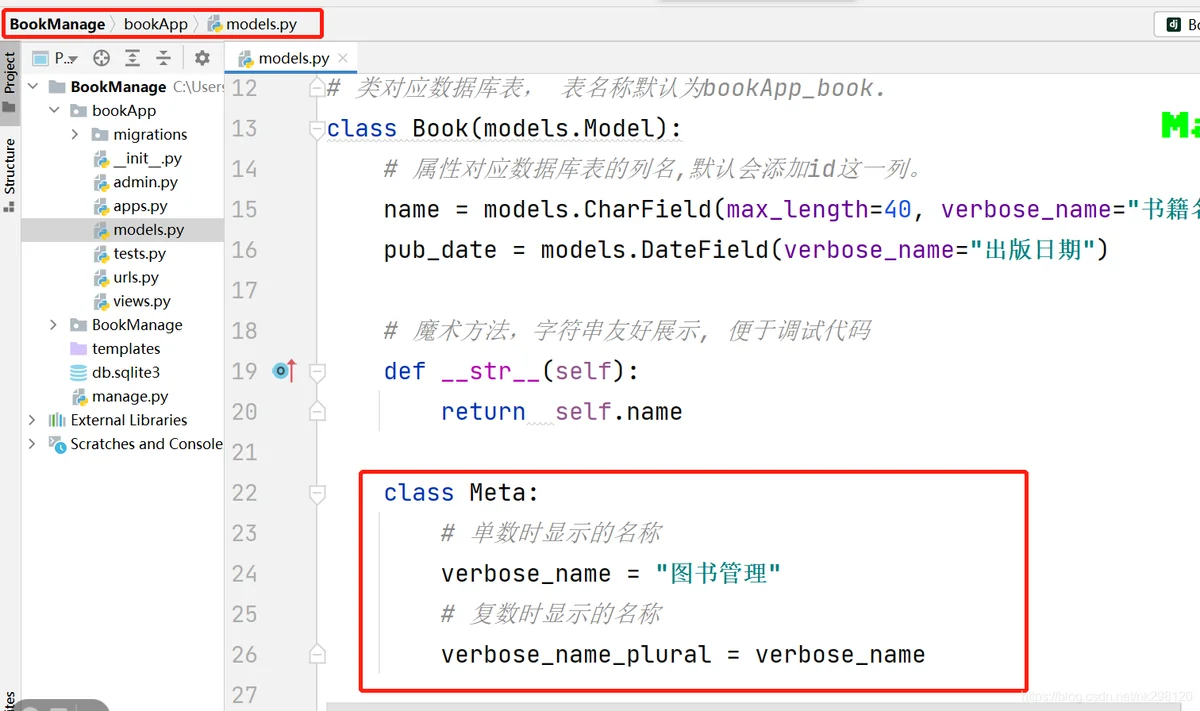
Task: Select db.sqlite3 in the project tree
Action: coord(123,372)
